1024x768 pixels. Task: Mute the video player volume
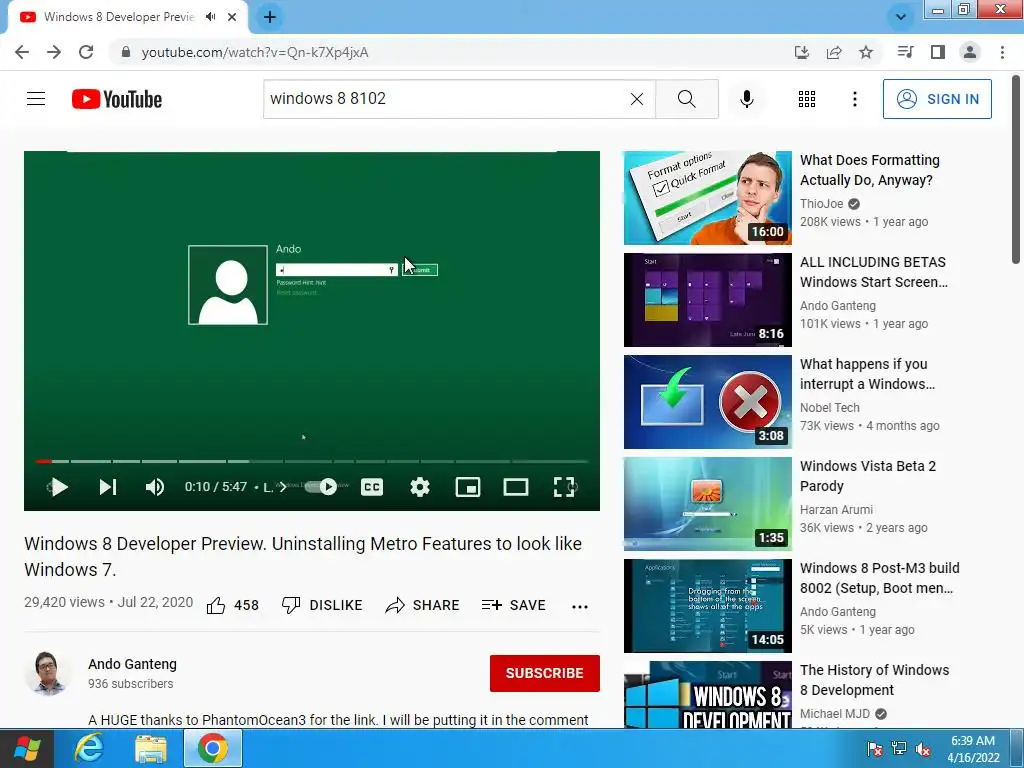[x=155, y=487]
